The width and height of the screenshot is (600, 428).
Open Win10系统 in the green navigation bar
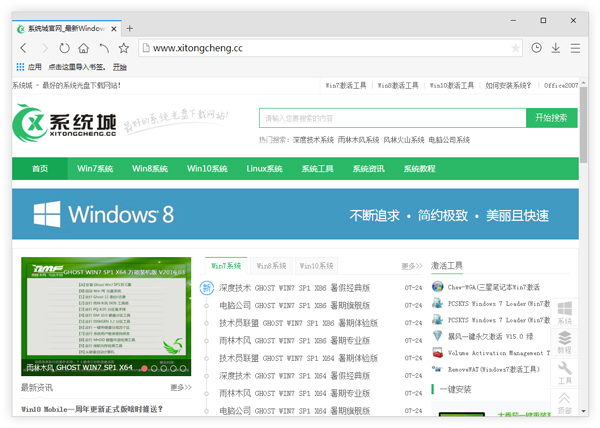pos(207,169)
